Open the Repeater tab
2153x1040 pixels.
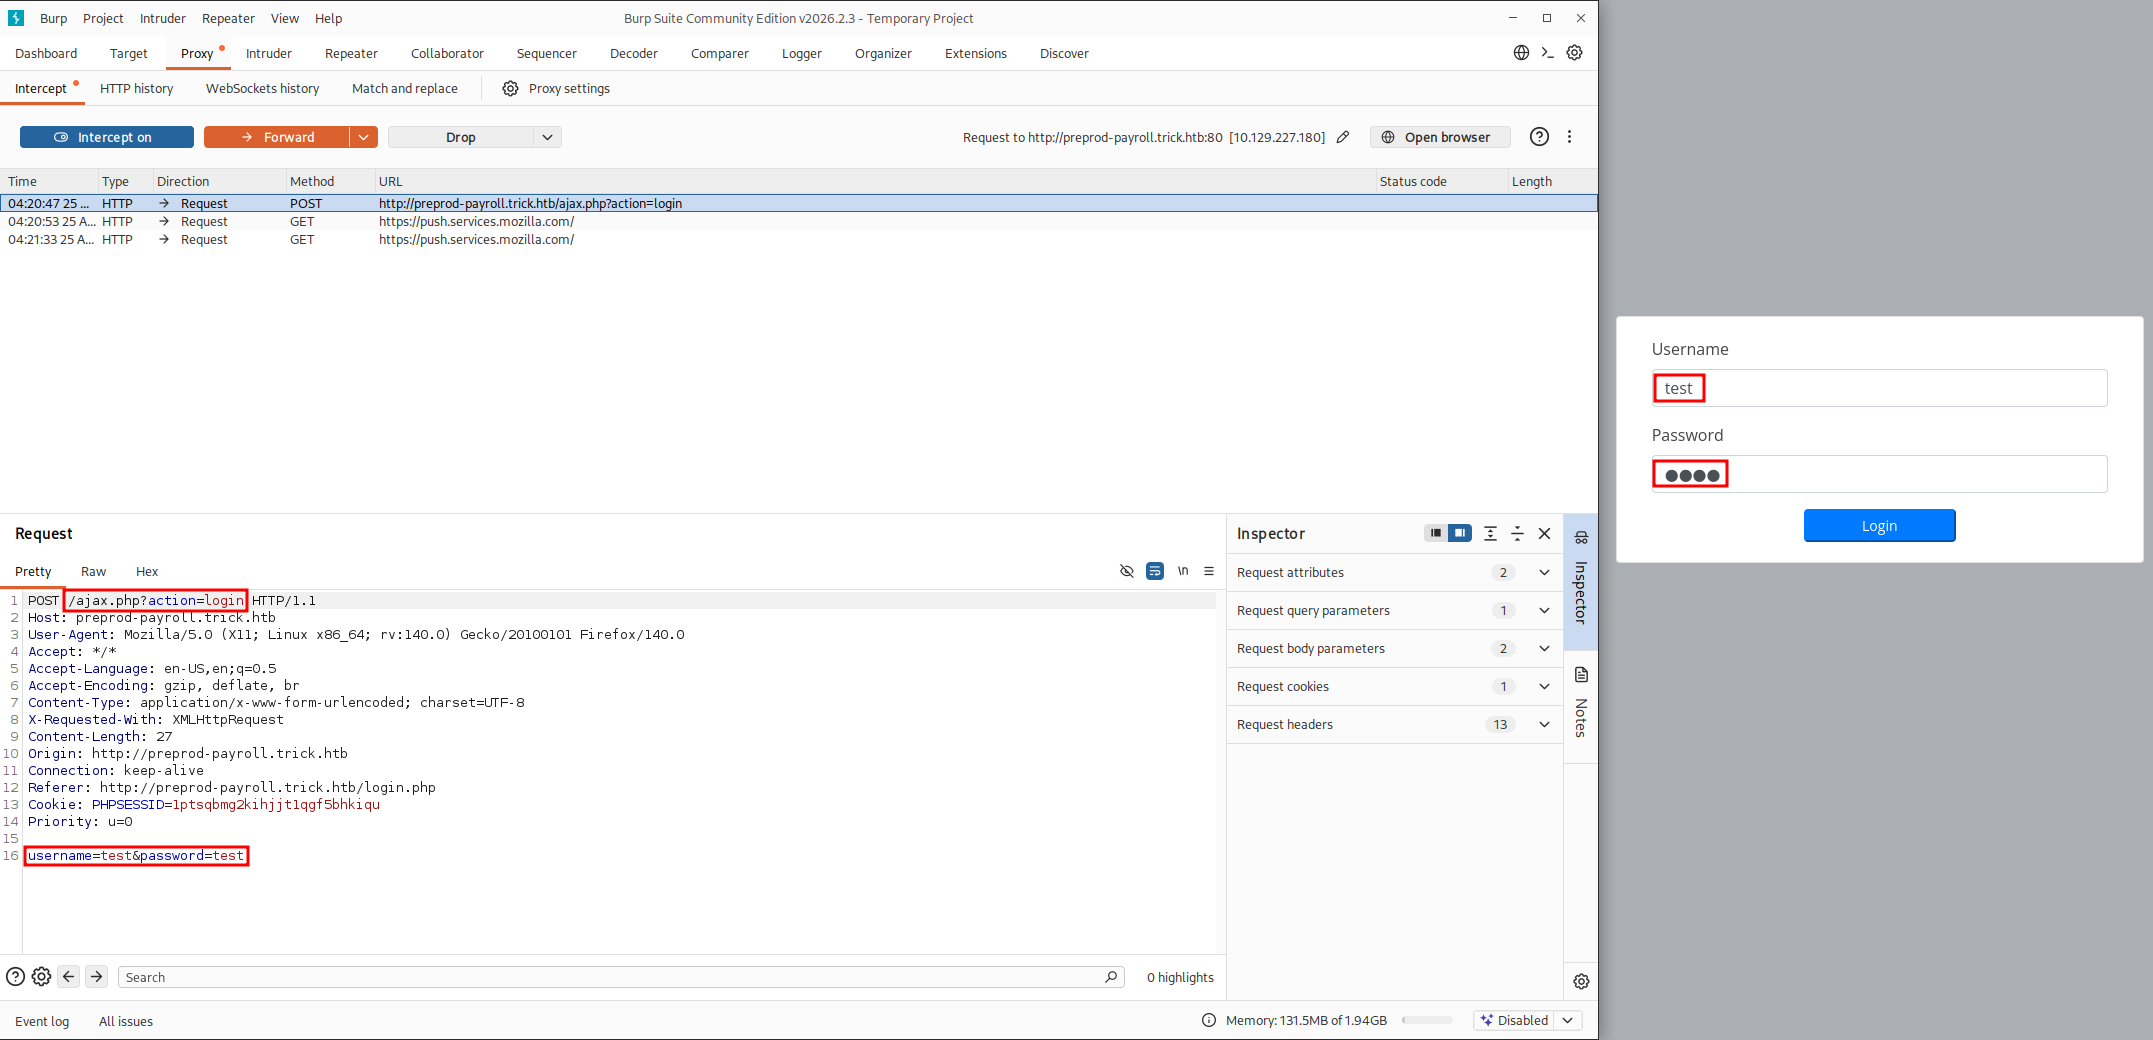coord(351,54)
